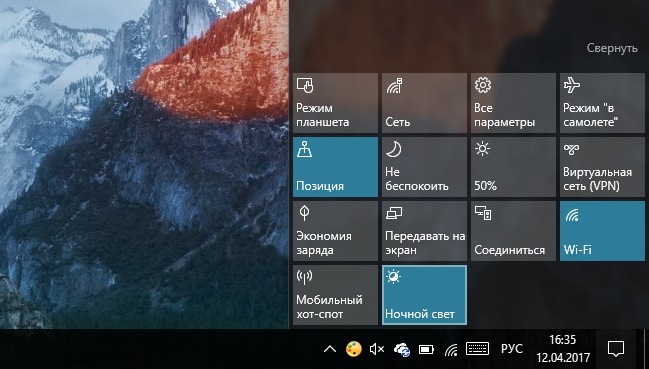The width and height of the screenshot is (649, 369).
Task: Collapse quick actions with Свернуть
Action: [x=612, y=48]
